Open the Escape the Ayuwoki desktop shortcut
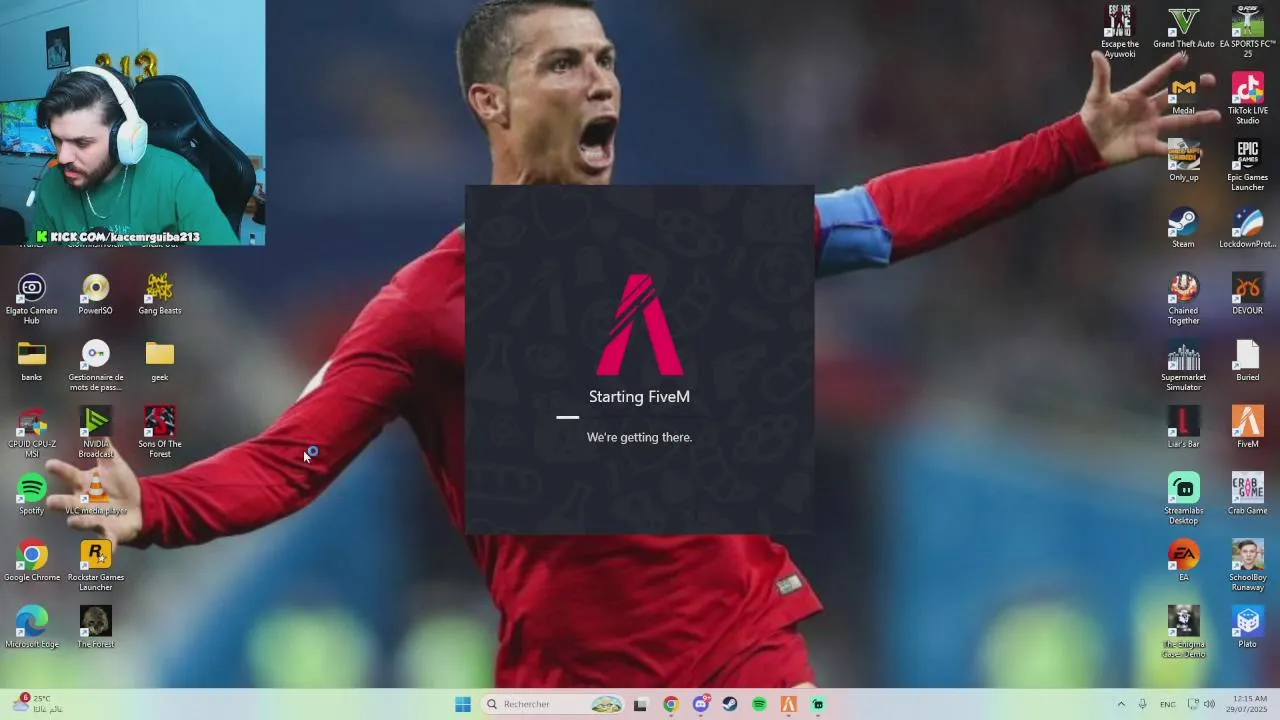1280x720 pixels. 1119,30
